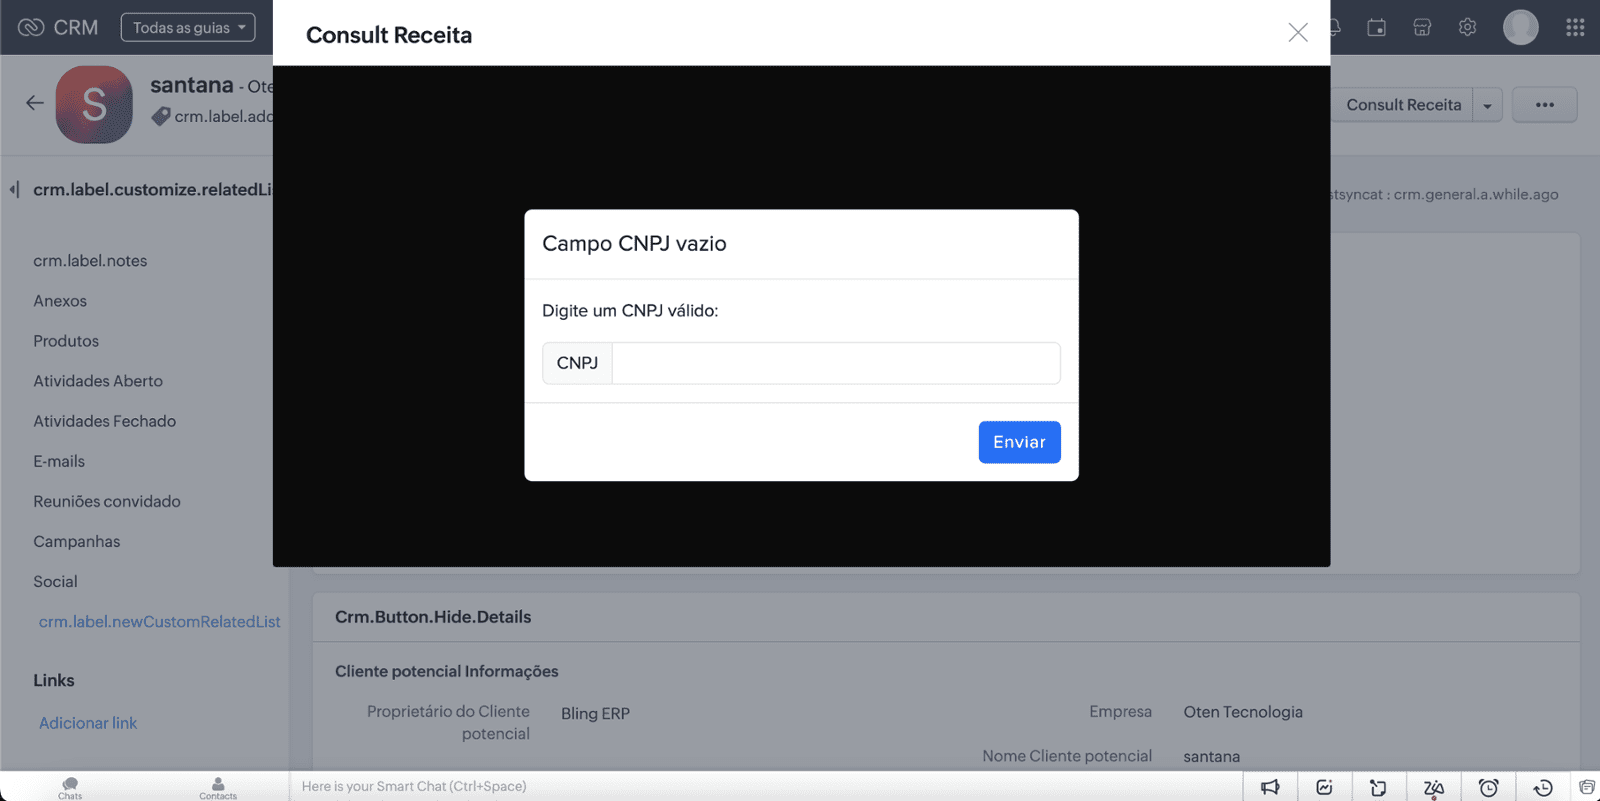Open the marketplace store icon
Viewport: 1600px width, 801px height.
[1422, 28]
